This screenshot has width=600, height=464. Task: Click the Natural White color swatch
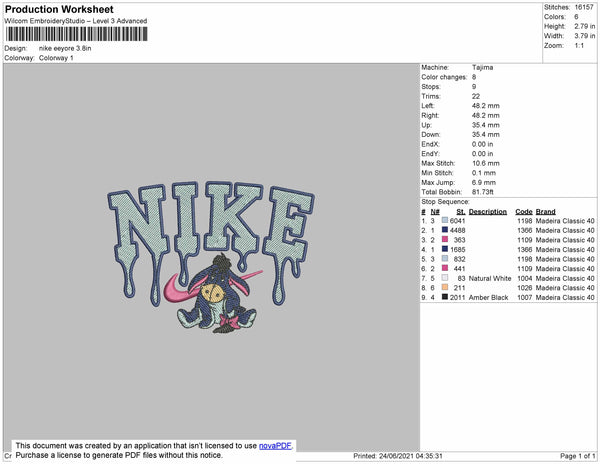(445, 278)
